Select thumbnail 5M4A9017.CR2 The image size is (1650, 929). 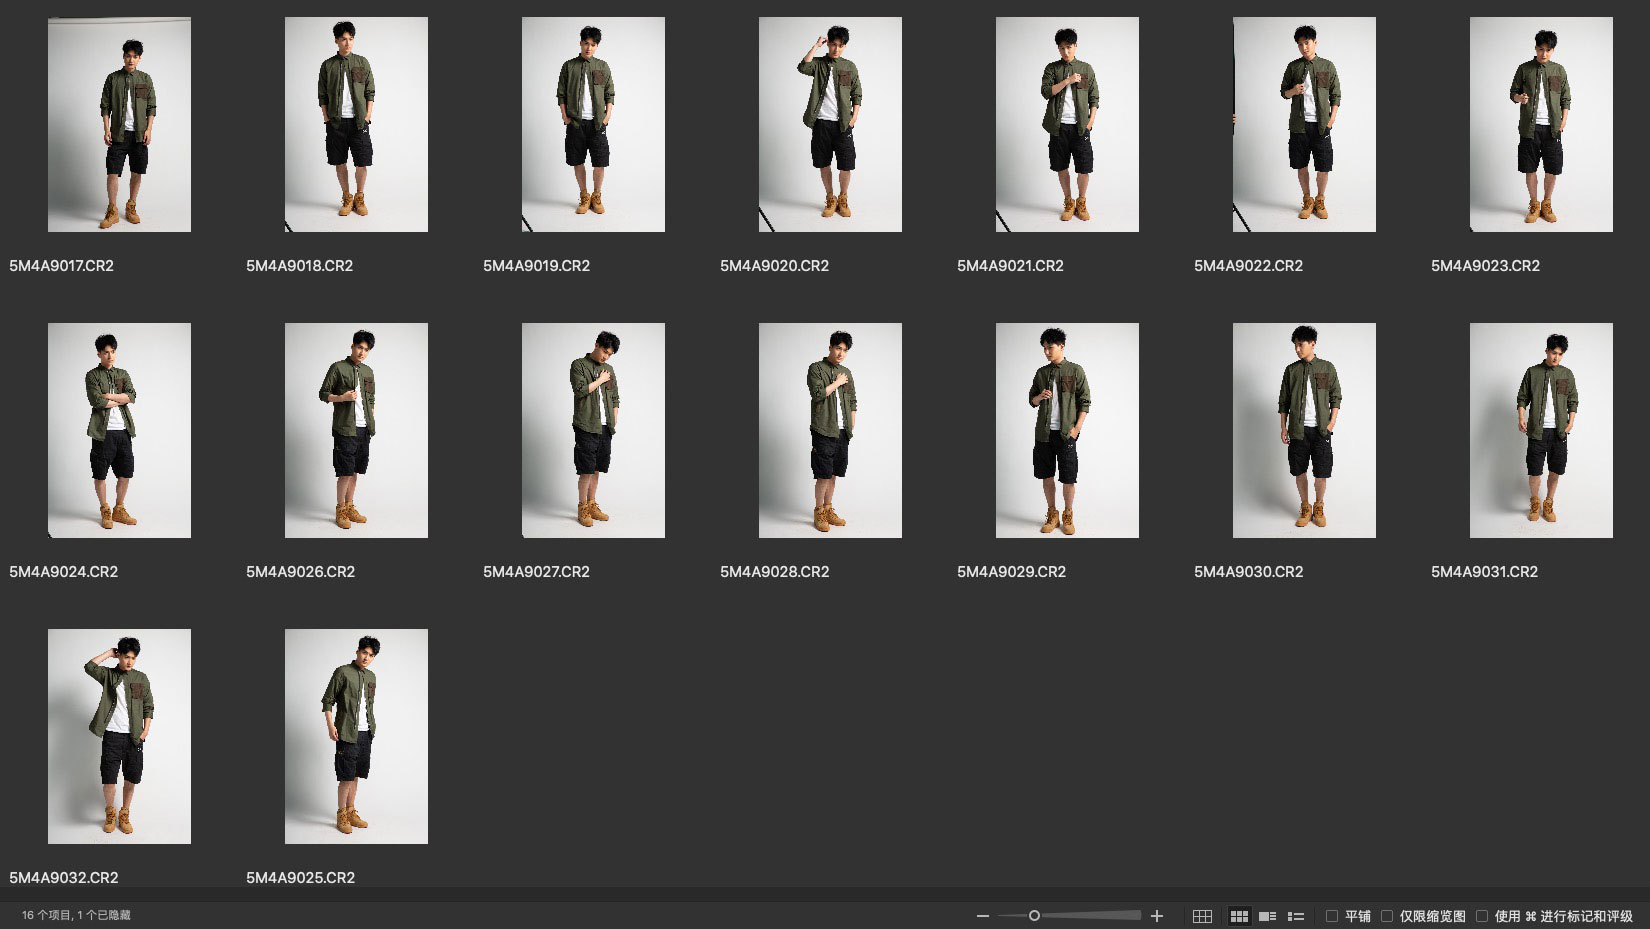click(x=119, y=125)
